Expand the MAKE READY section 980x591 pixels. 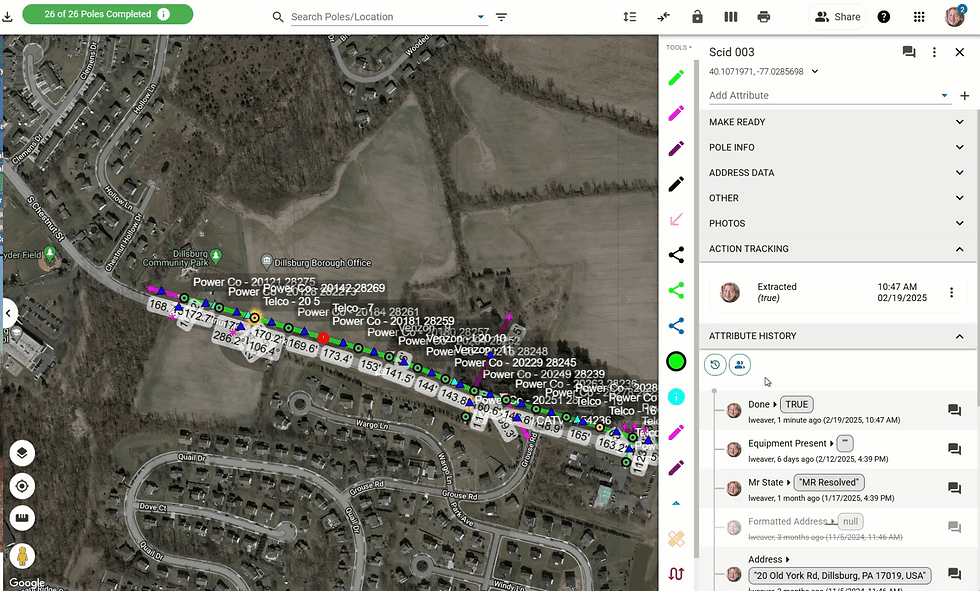point(838,122)
